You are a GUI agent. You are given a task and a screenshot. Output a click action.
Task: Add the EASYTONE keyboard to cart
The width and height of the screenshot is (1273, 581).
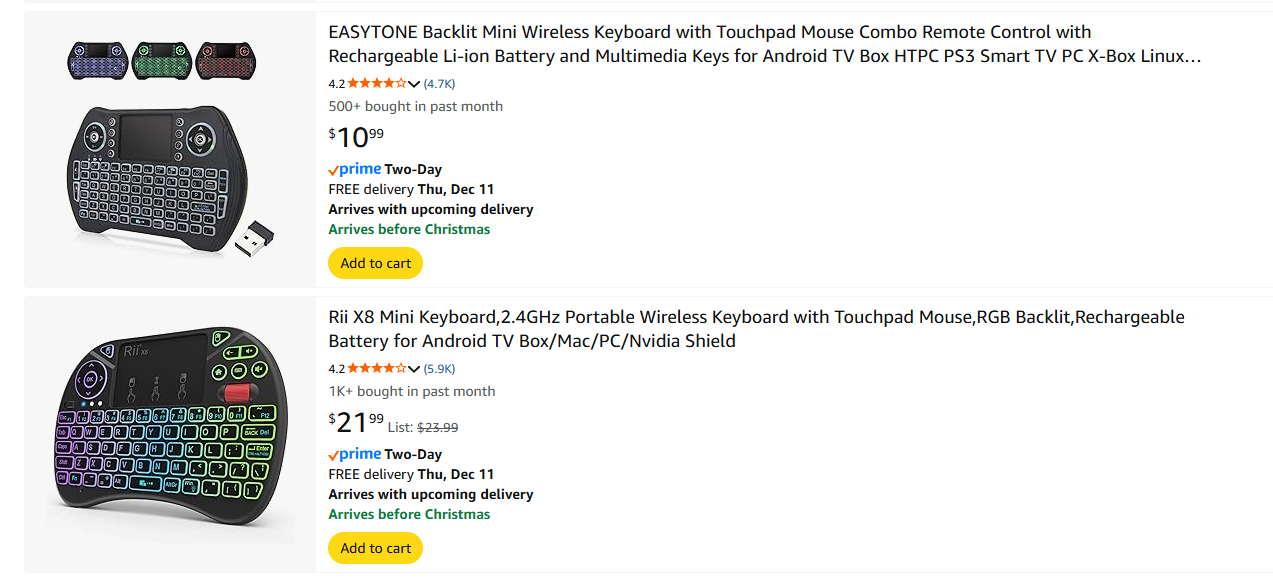tap(375, 263)
